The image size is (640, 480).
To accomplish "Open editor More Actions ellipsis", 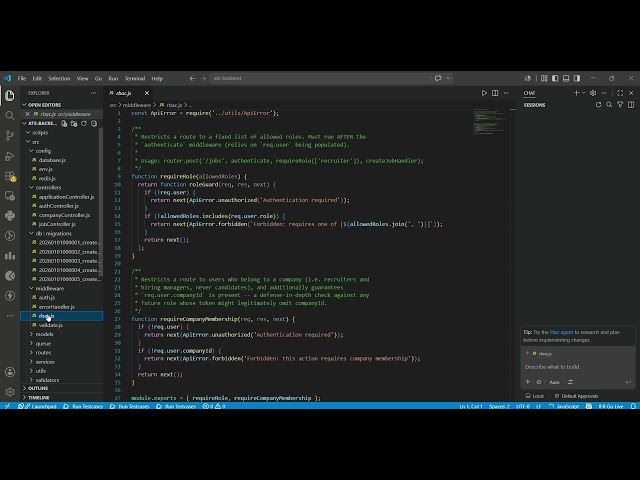I will (x=506, y=93).
